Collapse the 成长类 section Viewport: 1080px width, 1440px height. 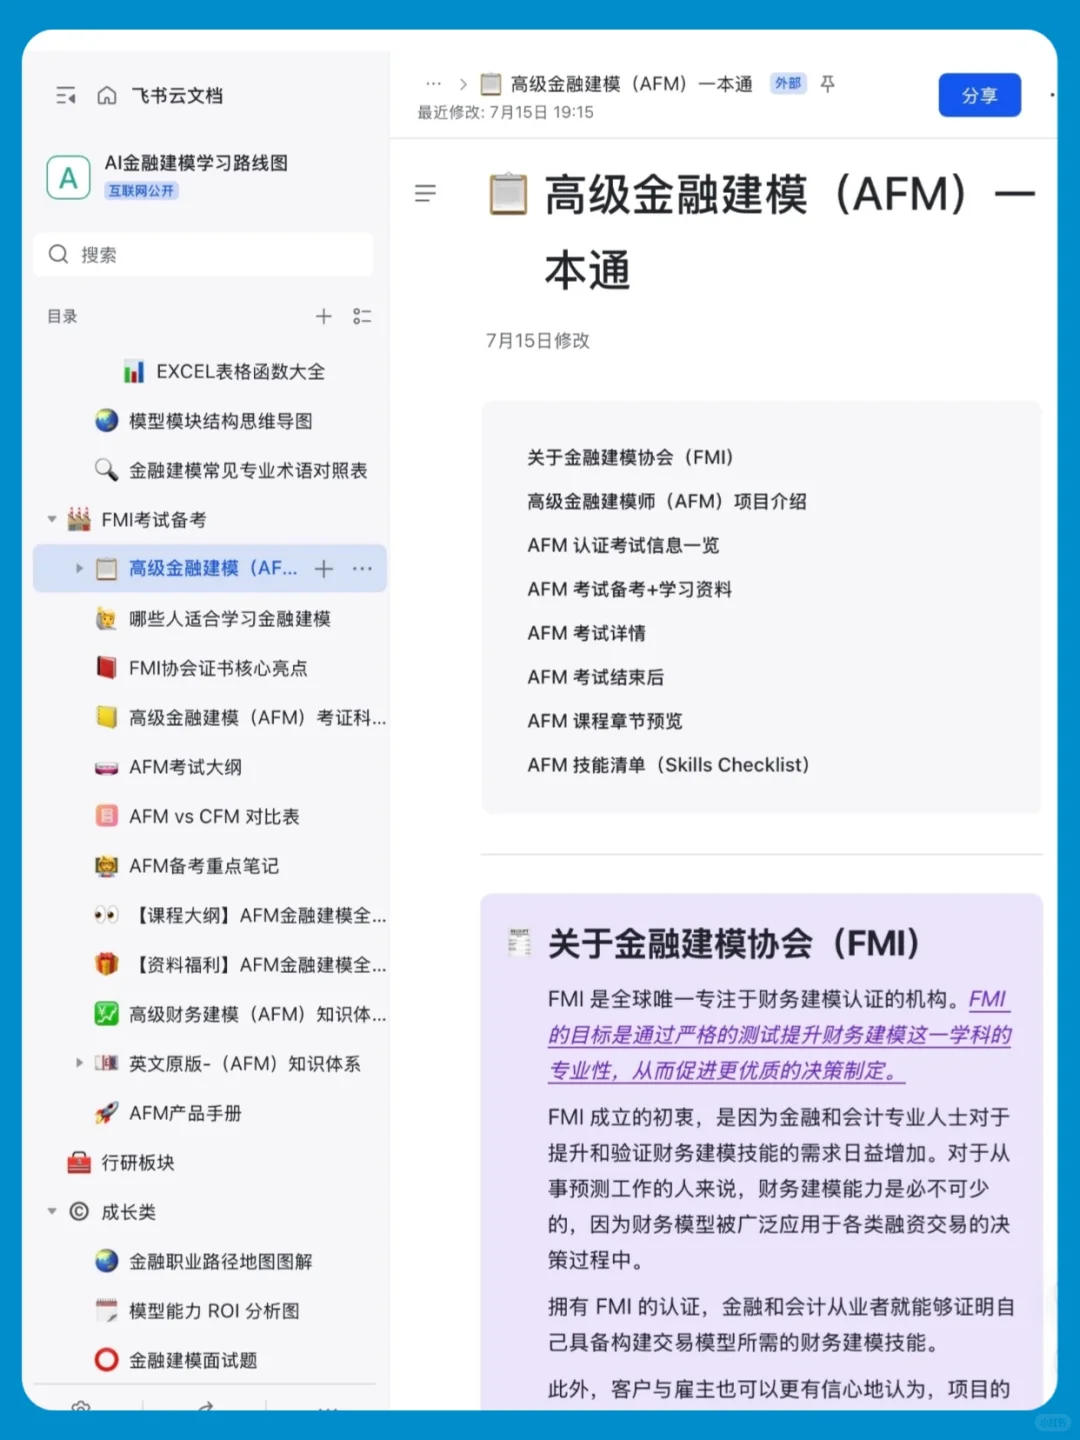pyautogui.click(x=52, y=1211)
